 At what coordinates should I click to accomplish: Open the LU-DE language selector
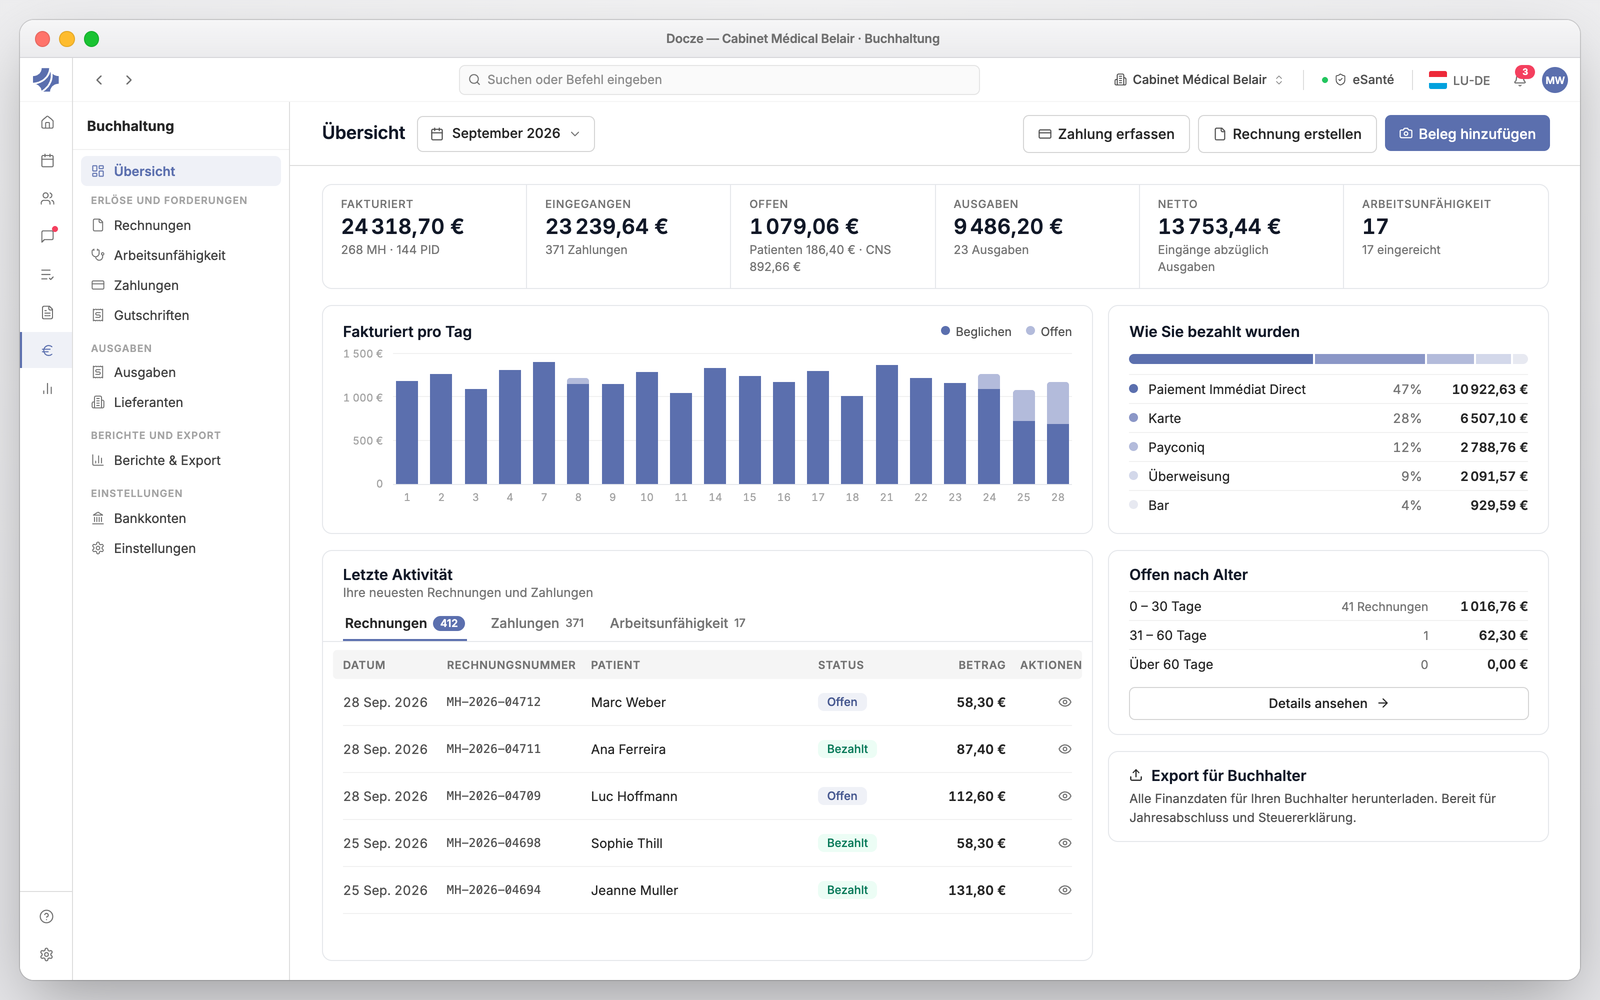click(1460, 80)
